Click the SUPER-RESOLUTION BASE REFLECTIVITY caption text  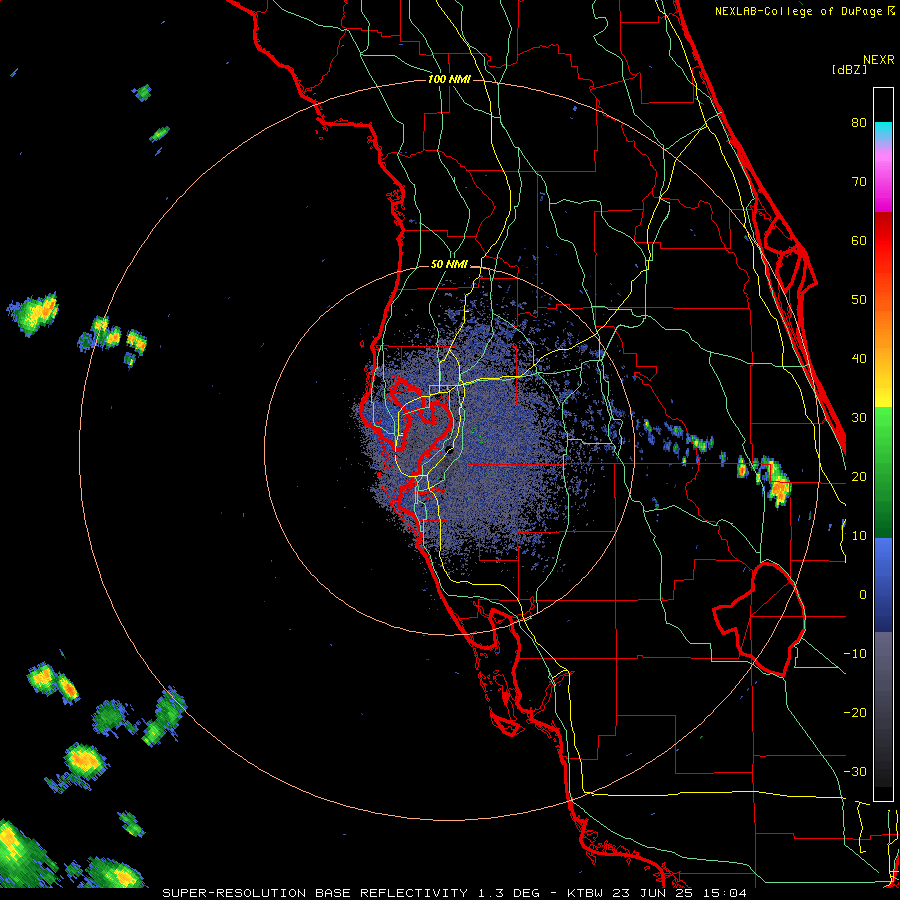pyautogui.click(x=315, y=893)
